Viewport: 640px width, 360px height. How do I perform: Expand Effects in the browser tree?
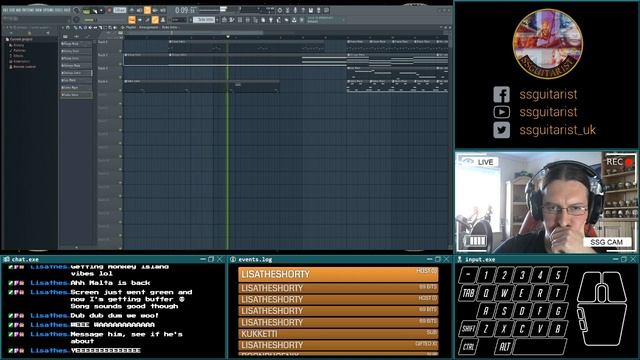tap(16, 56)
